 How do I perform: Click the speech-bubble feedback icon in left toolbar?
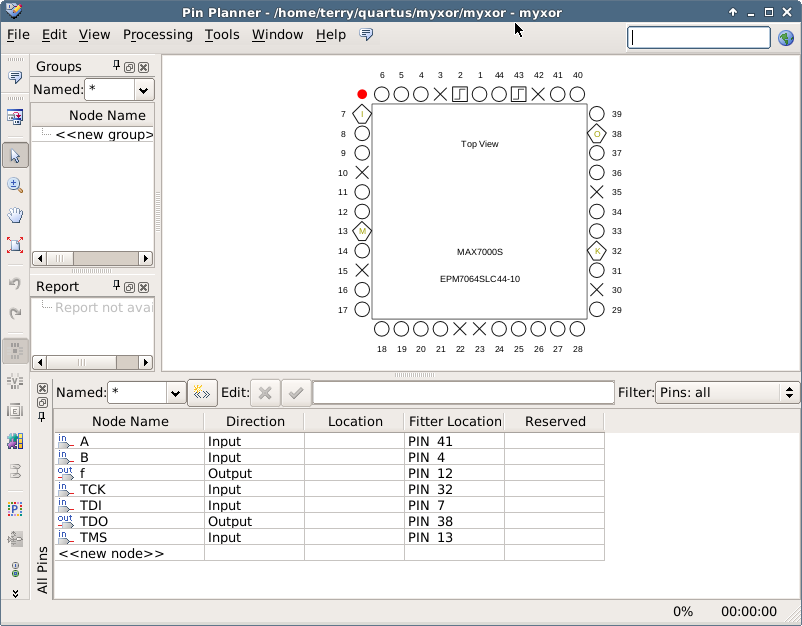(x=15, y=78)
